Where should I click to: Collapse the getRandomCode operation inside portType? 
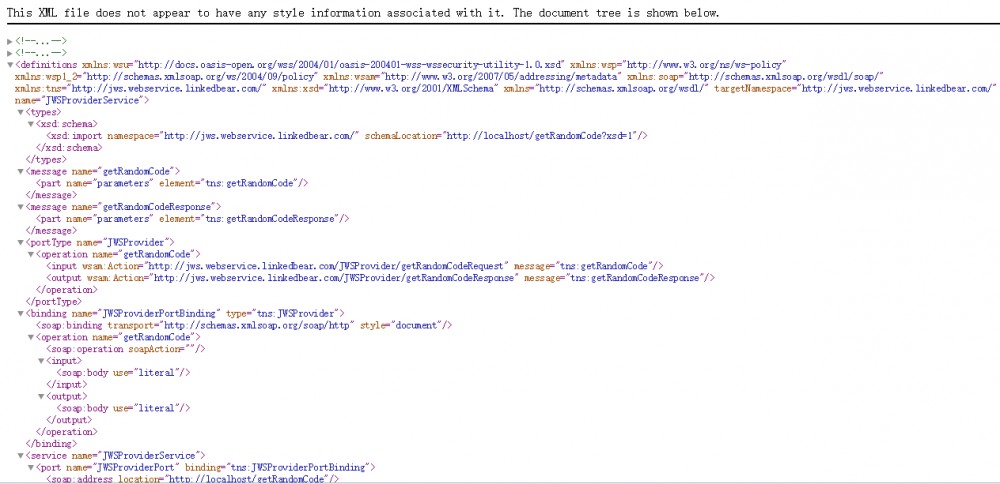tap(31, 254)
